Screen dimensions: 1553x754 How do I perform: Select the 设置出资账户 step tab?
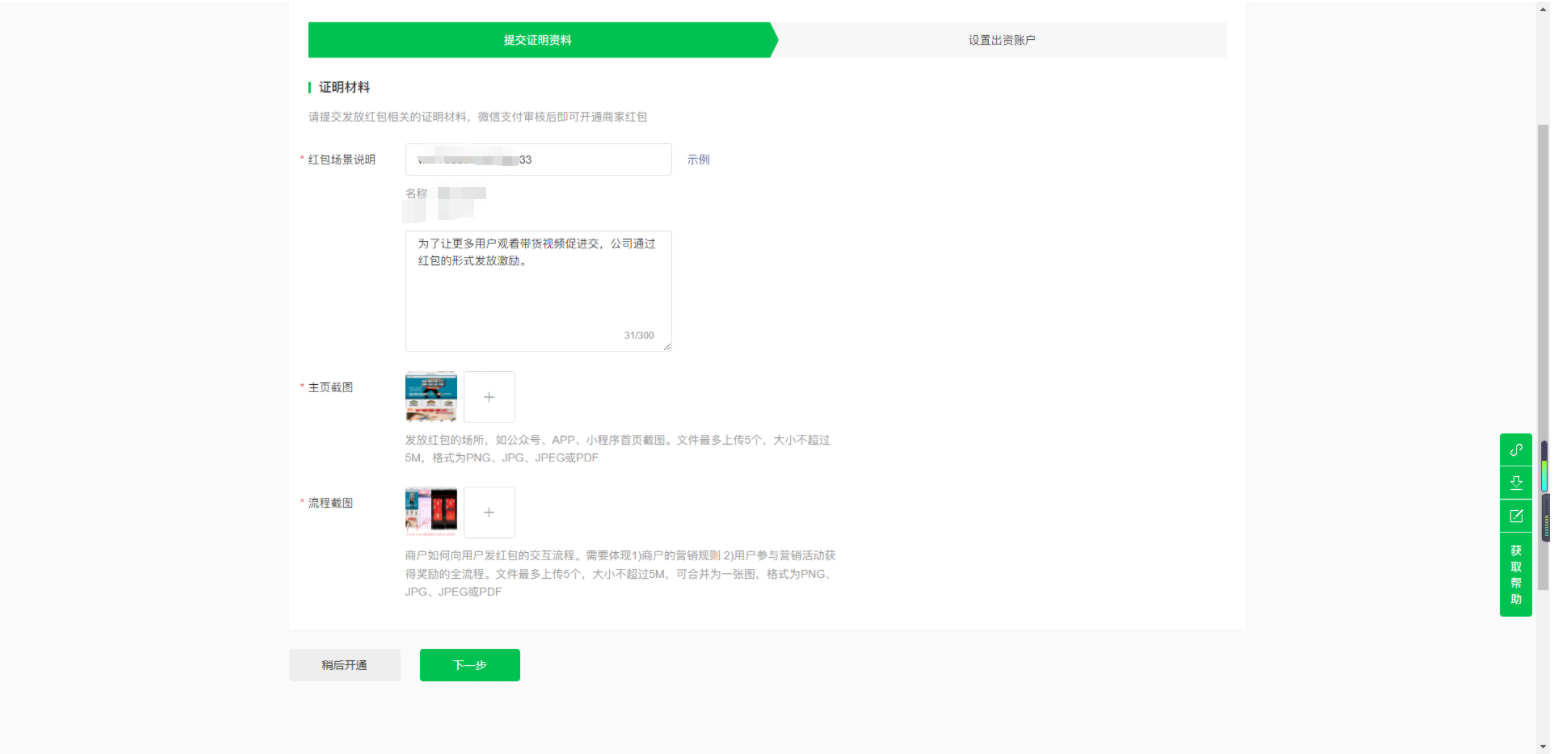(x=1001, y=41)
